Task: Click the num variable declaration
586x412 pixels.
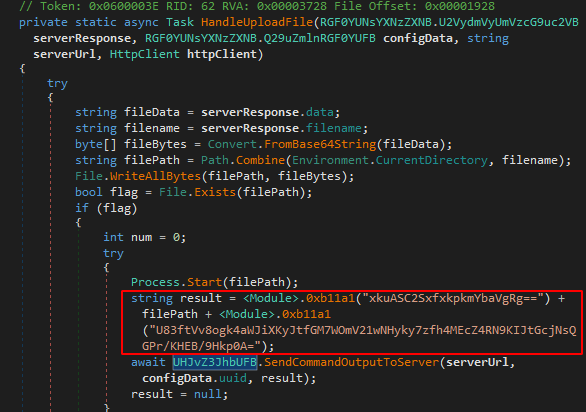Action: point(141,238)
